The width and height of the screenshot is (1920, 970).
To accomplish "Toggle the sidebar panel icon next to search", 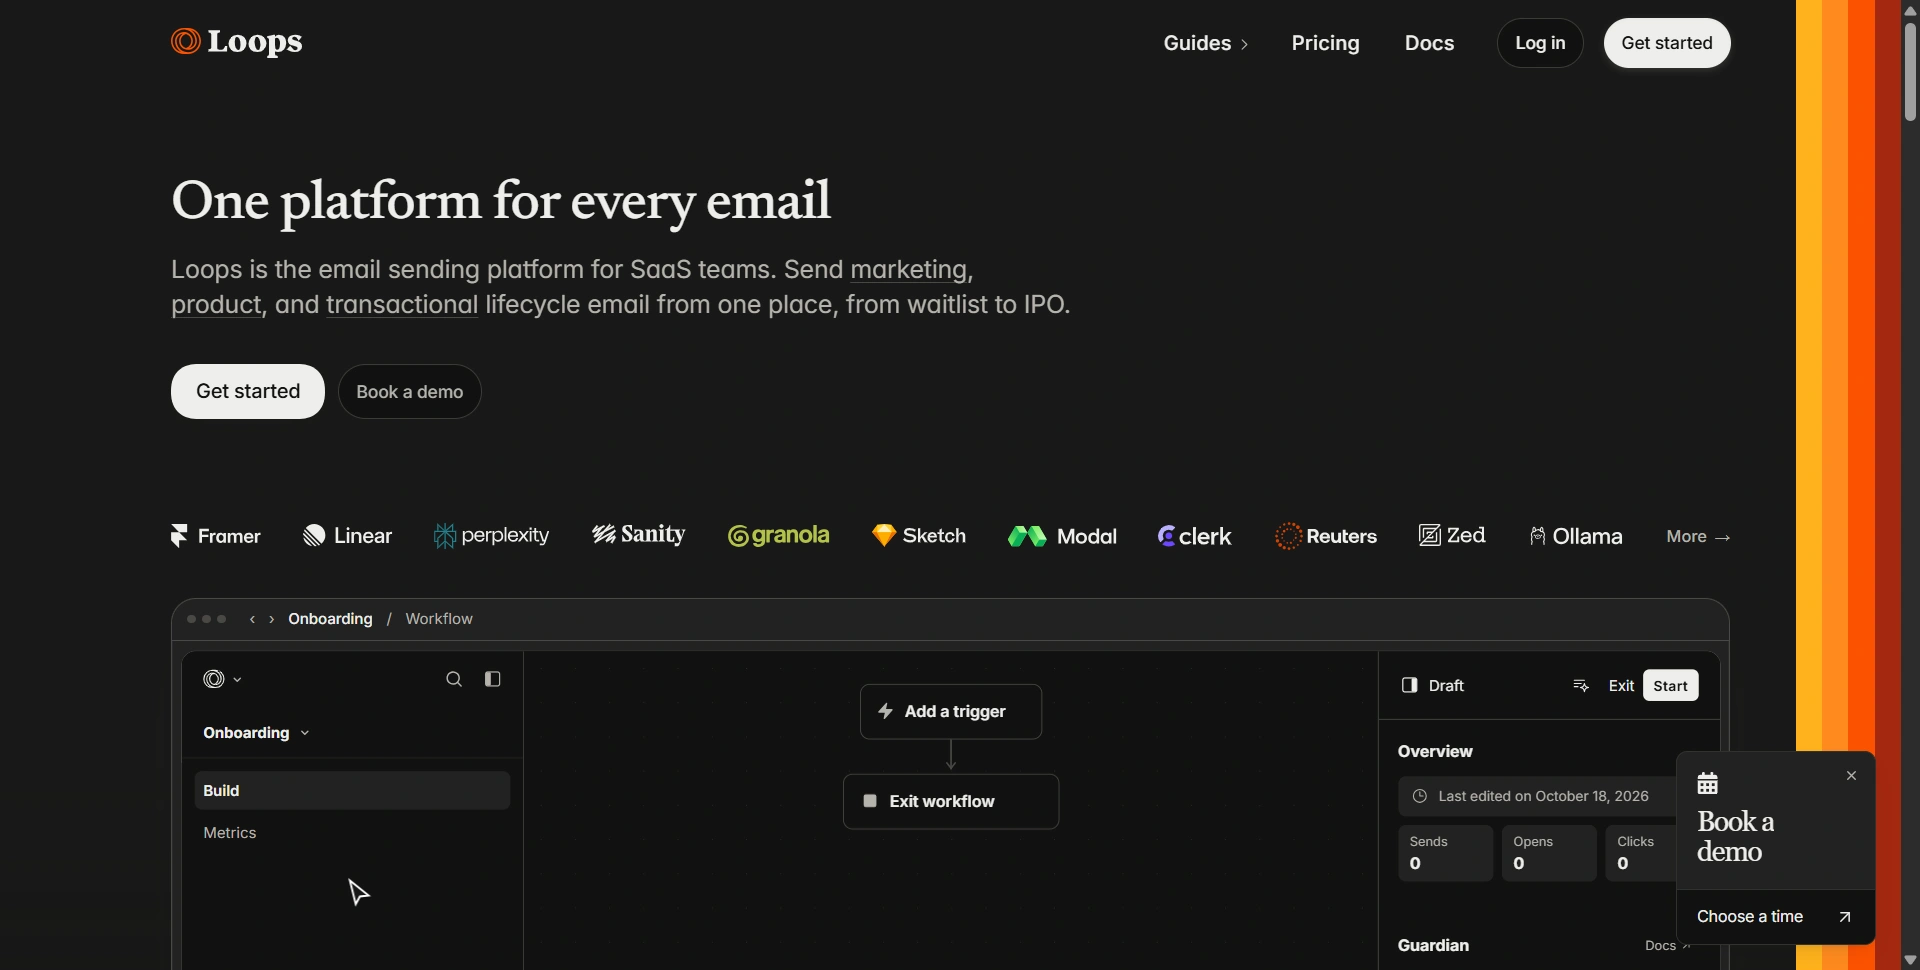I will pyautogui.click(x=493, y=680).
